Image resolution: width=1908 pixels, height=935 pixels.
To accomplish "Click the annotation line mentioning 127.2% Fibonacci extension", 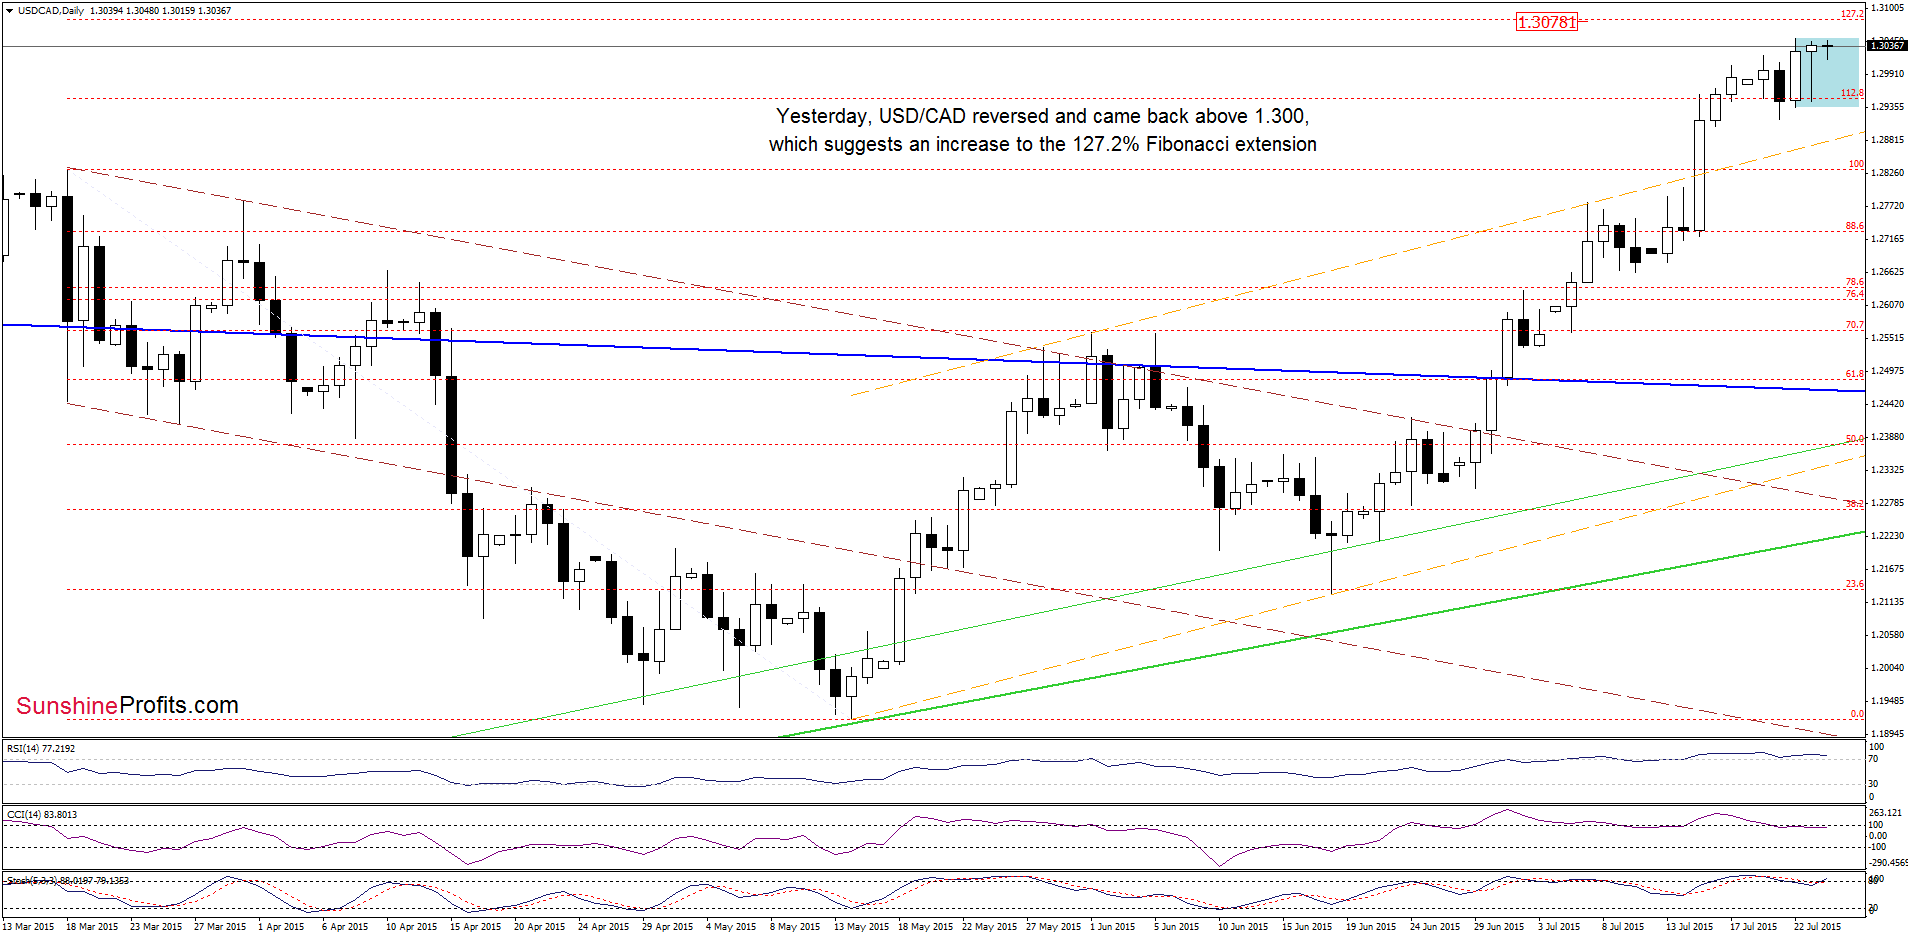I will click(1042, 144).
